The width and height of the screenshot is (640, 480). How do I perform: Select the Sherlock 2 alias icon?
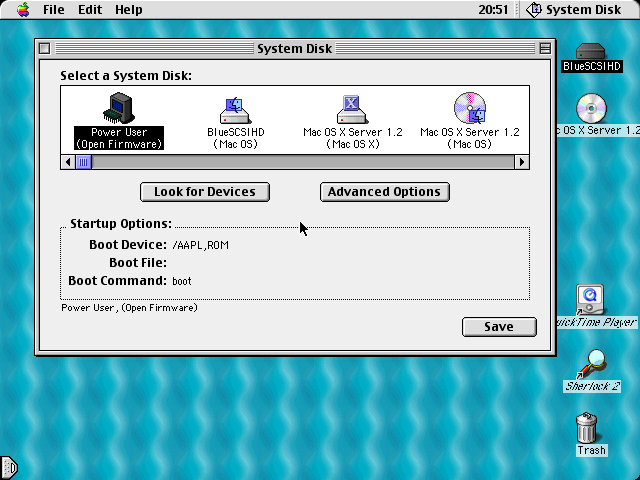pyautogui.click(x=591, y=364)
